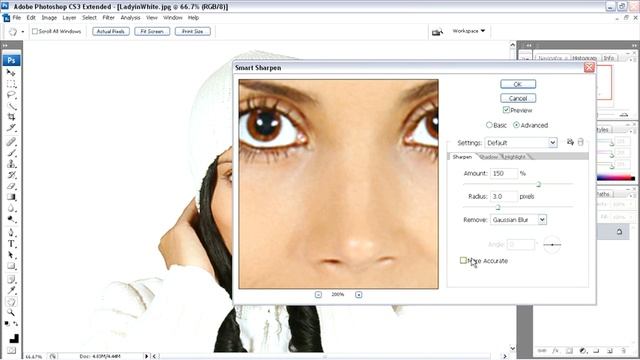640x360 pixels.
Task: Click the Amount value field
Action: 504,173
